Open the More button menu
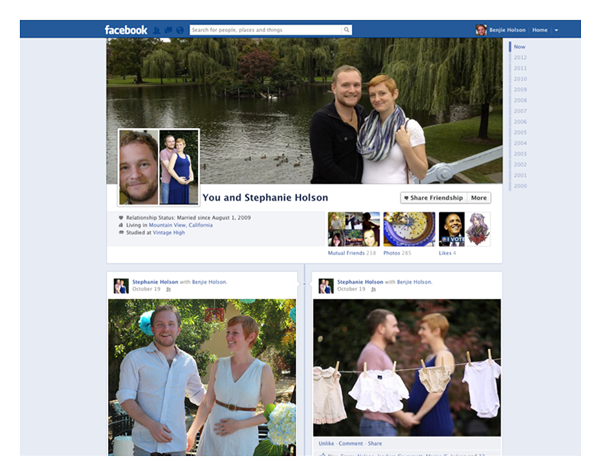 click(479, 198)
